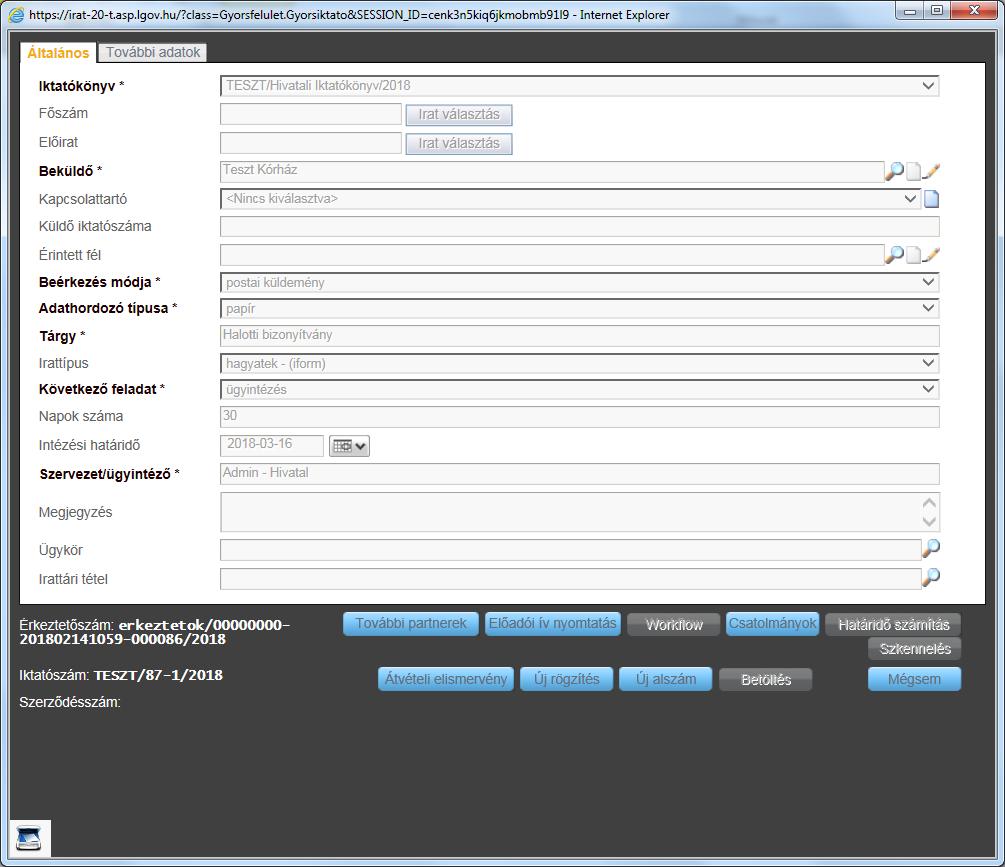Start Új rögzítés
Viewport: 1005px width, 867px height.
coord(567,679)
